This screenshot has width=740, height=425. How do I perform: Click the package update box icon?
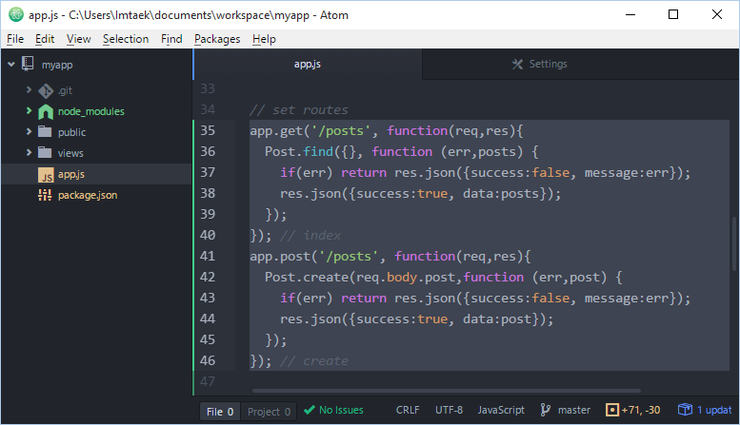(685, 409)
